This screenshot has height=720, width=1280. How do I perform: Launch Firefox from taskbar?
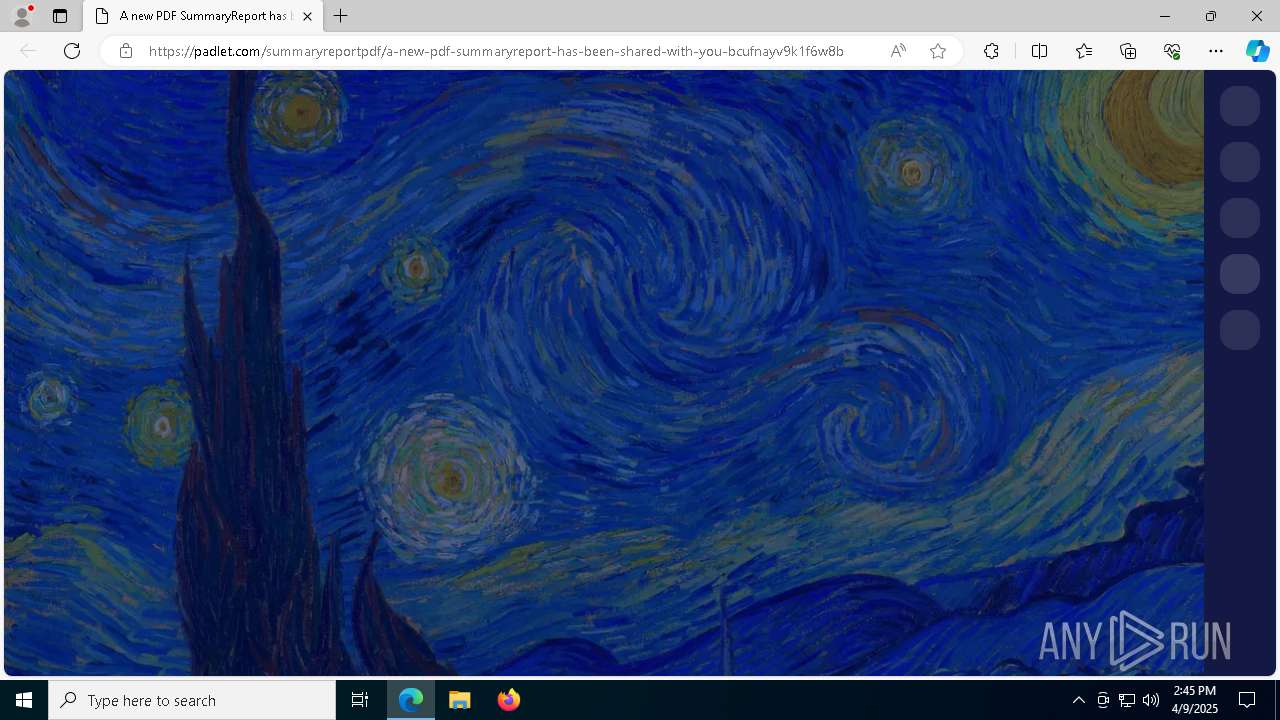pyautogui.click(x=508, y=700)
